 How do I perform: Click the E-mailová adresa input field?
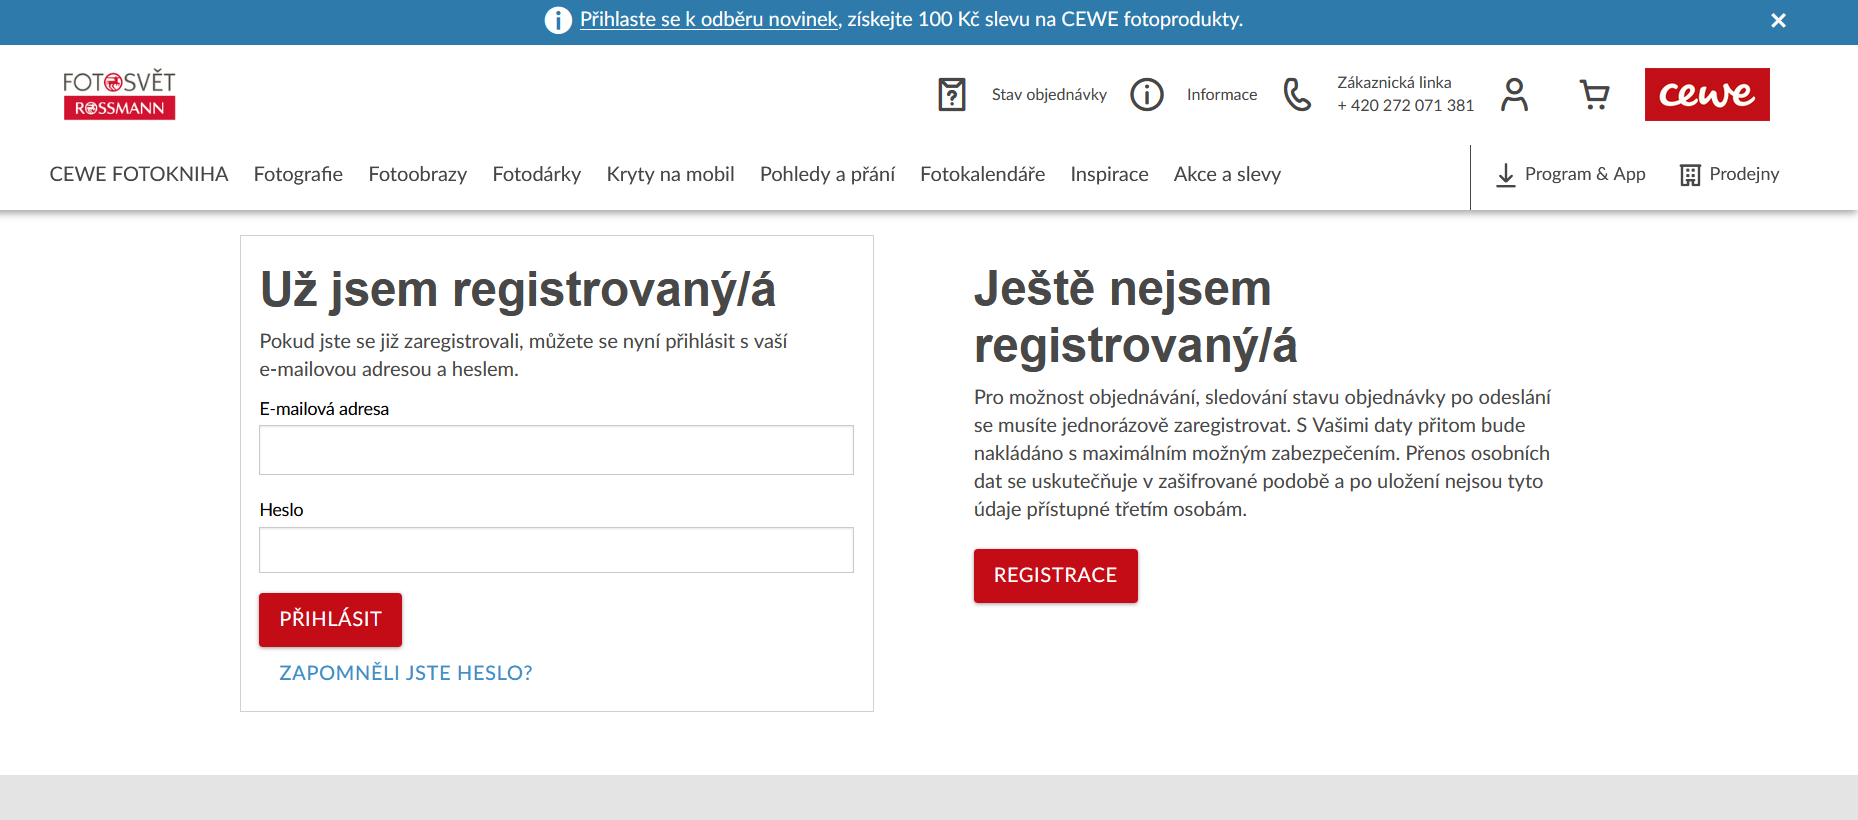point(556,450)
